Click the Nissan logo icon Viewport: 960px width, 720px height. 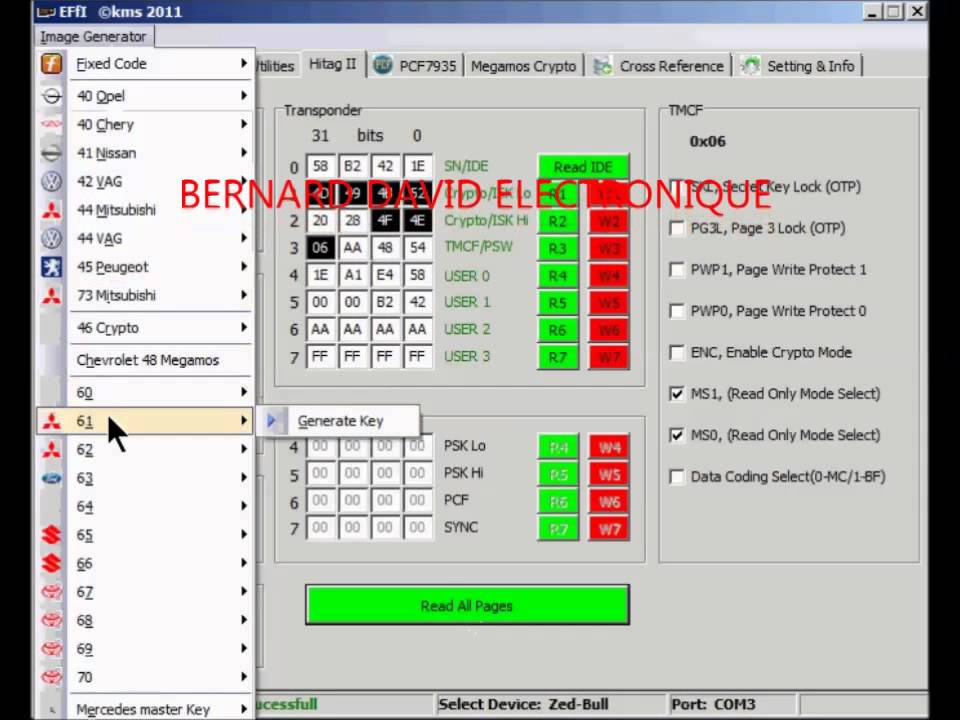[51, 153]
